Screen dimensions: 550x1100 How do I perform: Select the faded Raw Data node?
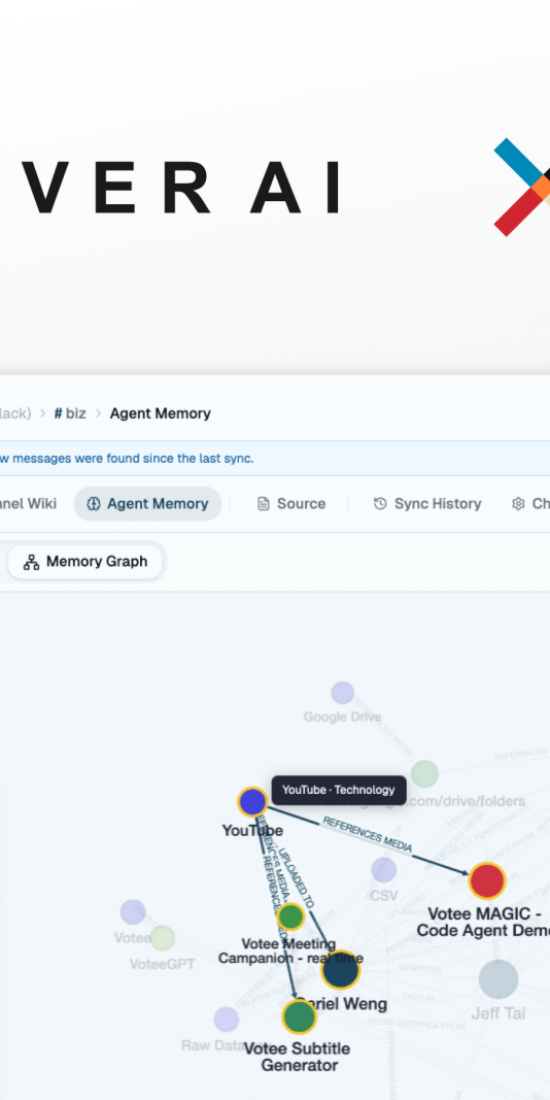tap(226, 1019)
